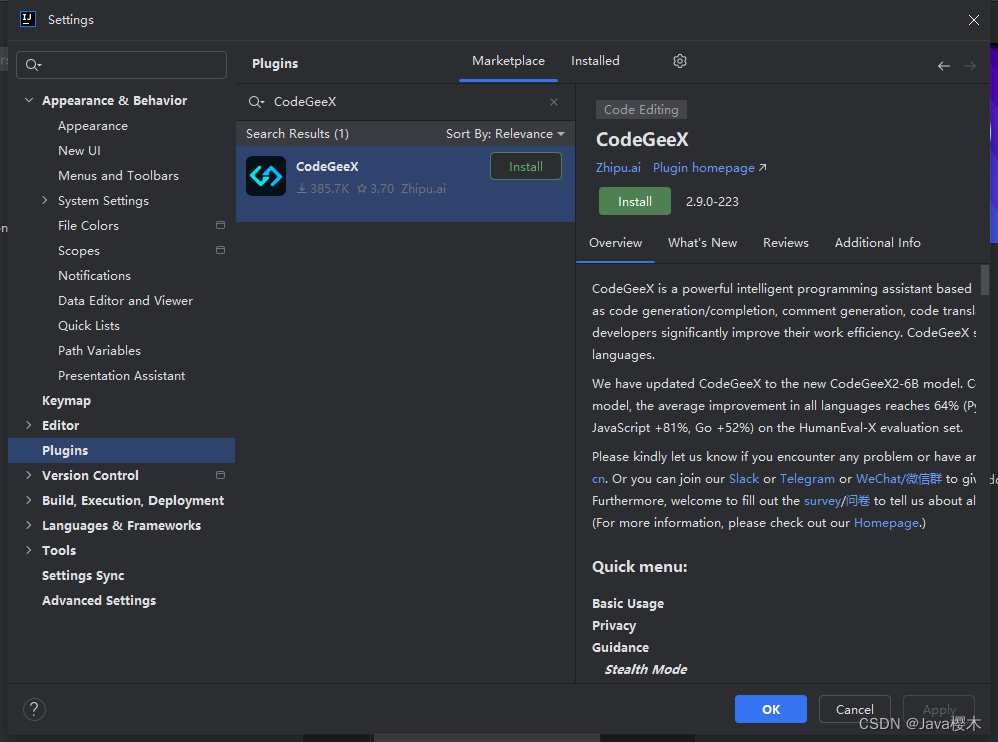Click the Basic Usage quick menu entry
This screenshot has height=742, width=998.
(628, 603)
